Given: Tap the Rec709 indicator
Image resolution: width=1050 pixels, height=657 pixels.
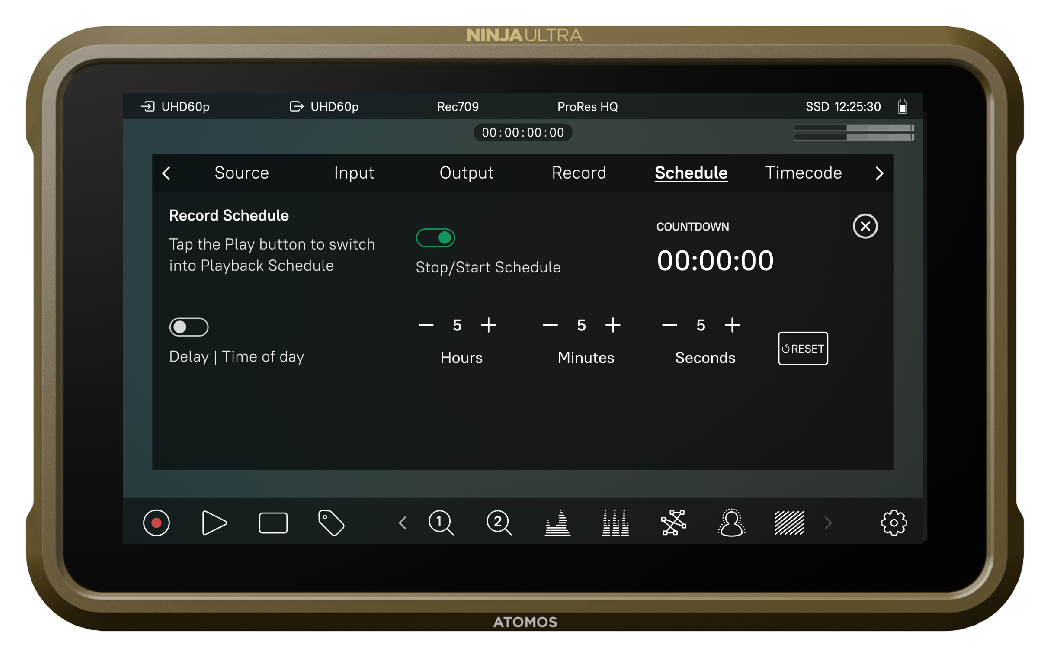Looking at the screenshot, I should pyautogui.click(x=457, y=106).
